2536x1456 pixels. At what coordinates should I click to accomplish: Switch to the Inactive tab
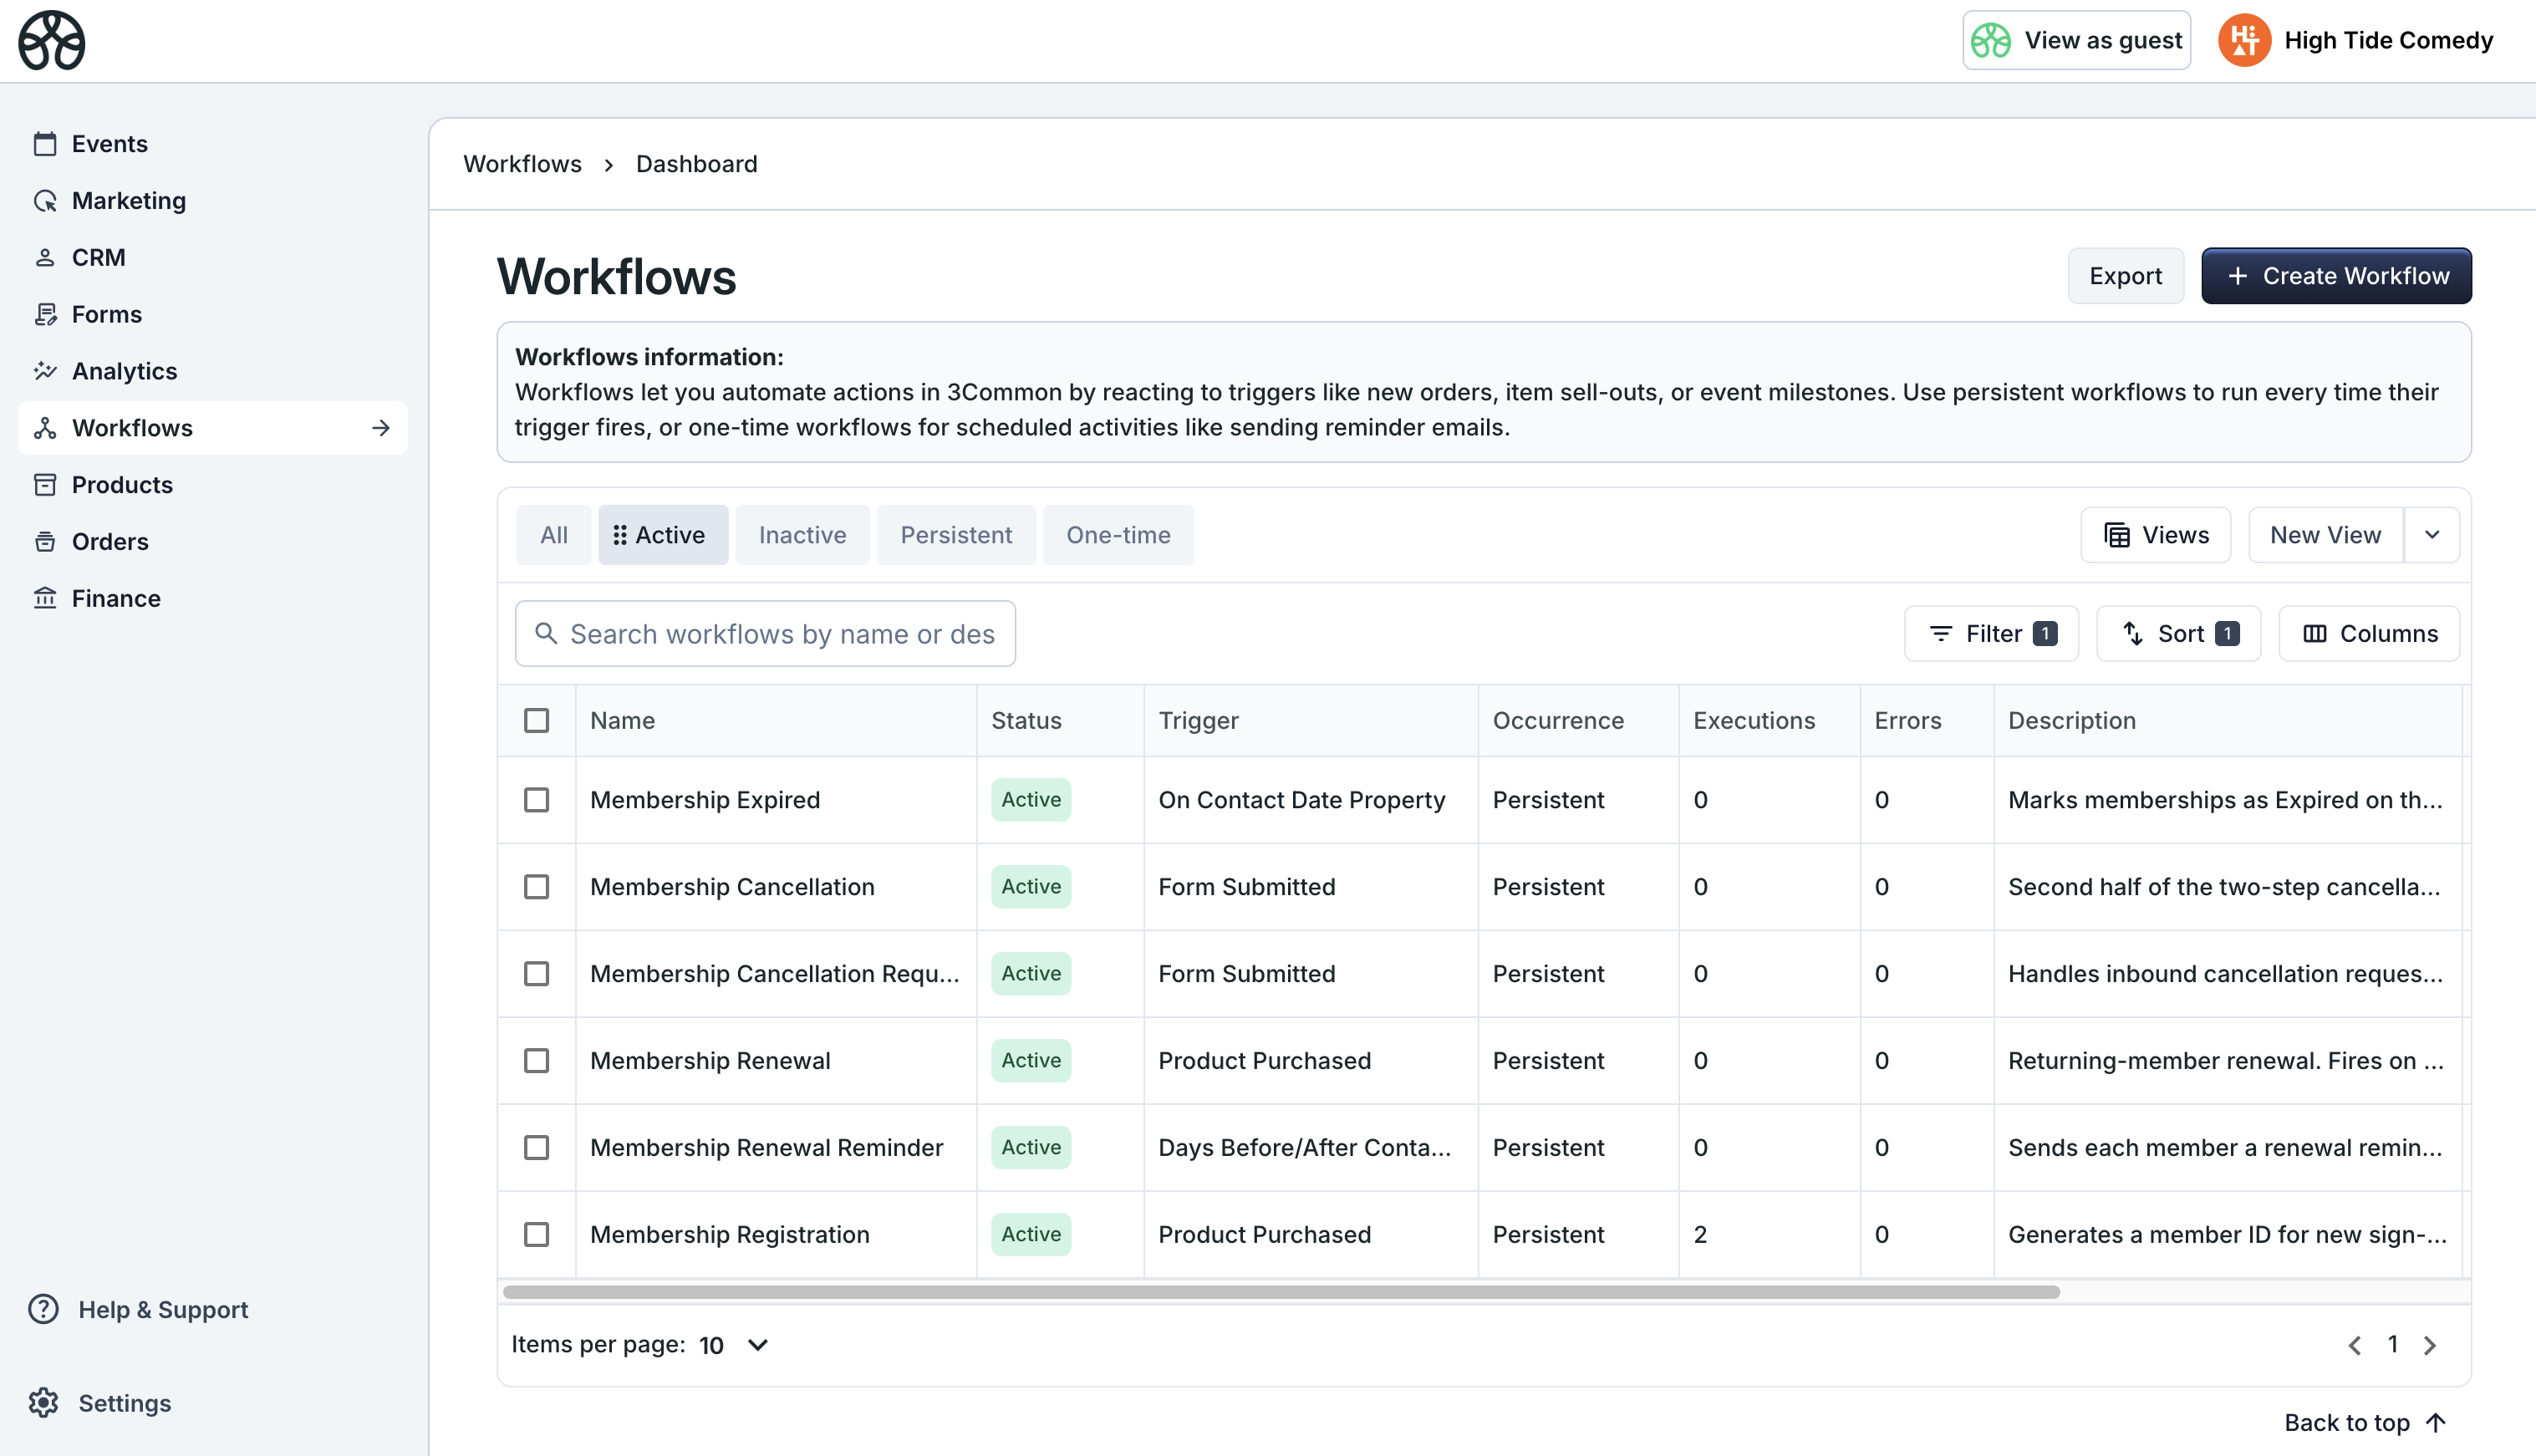point(802,535)
